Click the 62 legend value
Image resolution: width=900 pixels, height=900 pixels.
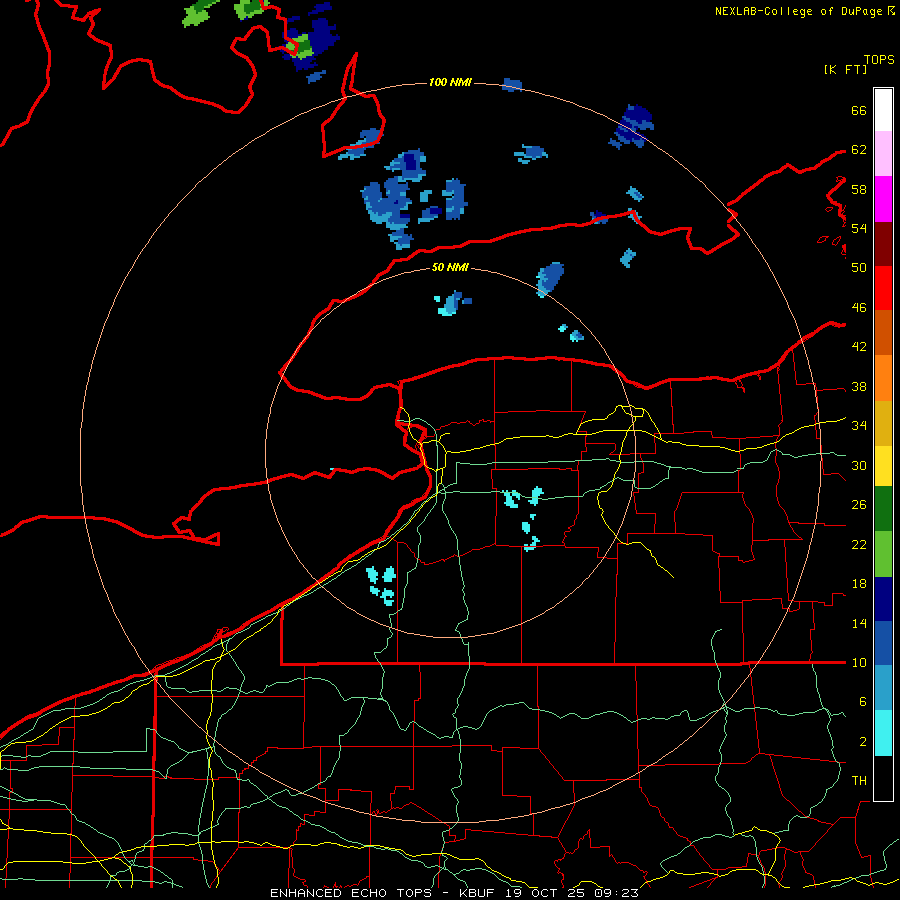859,150
